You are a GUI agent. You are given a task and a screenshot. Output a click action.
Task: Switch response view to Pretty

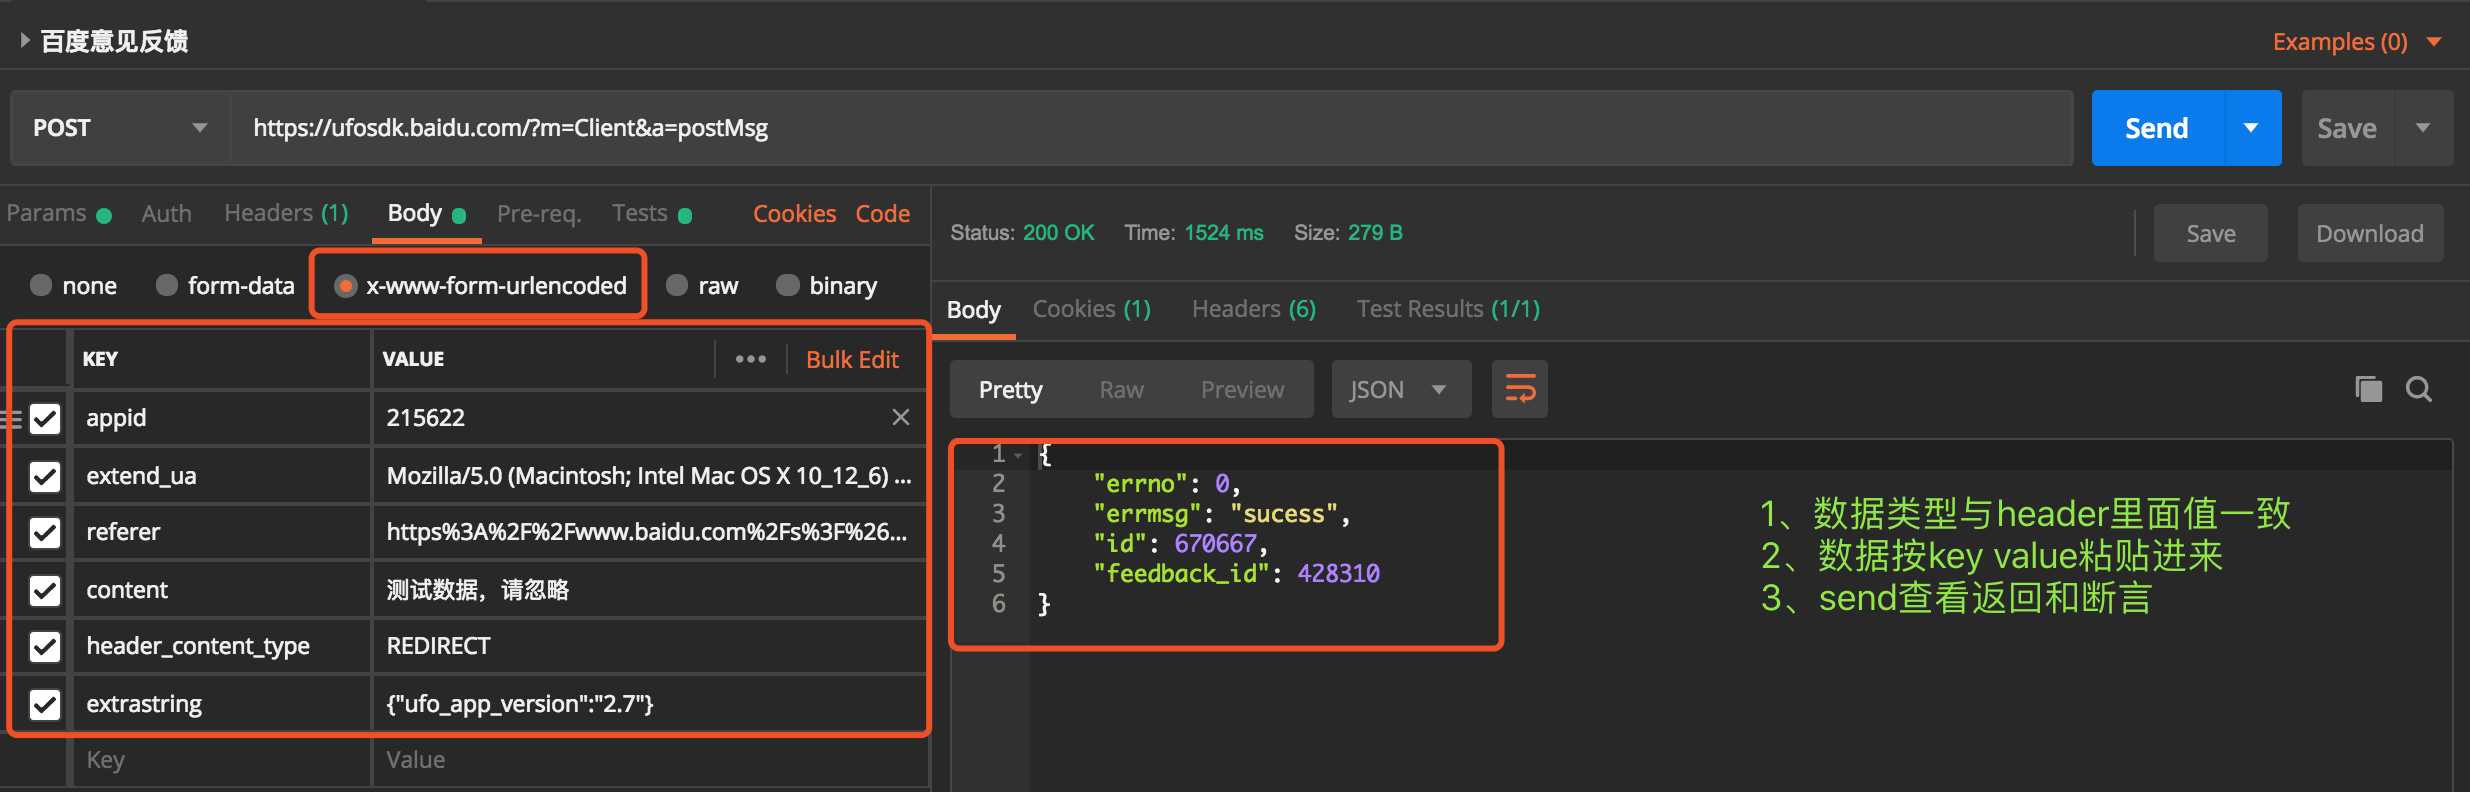1010,390
